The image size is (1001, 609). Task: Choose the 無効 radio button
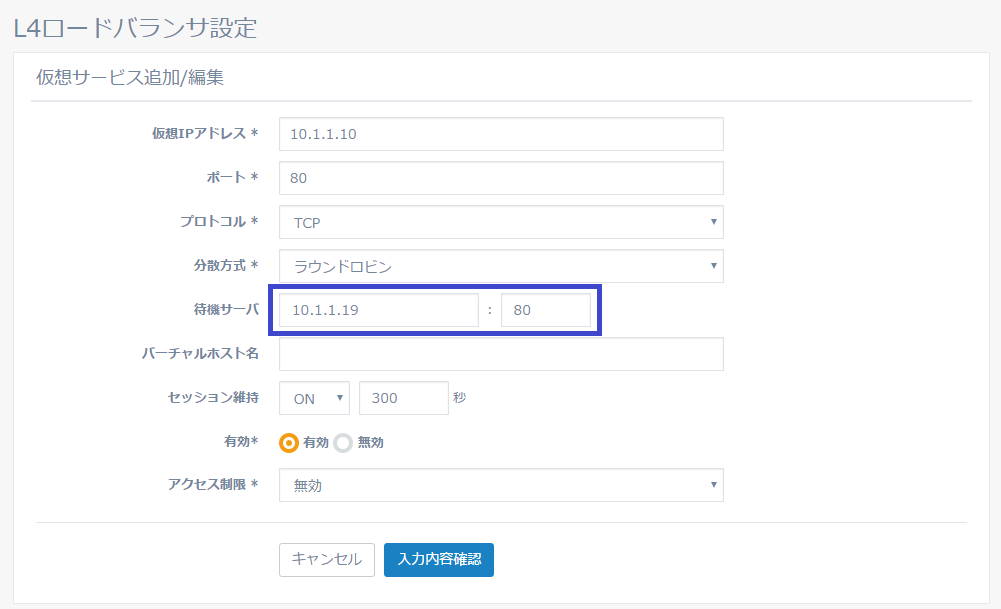tap(343, 442)
